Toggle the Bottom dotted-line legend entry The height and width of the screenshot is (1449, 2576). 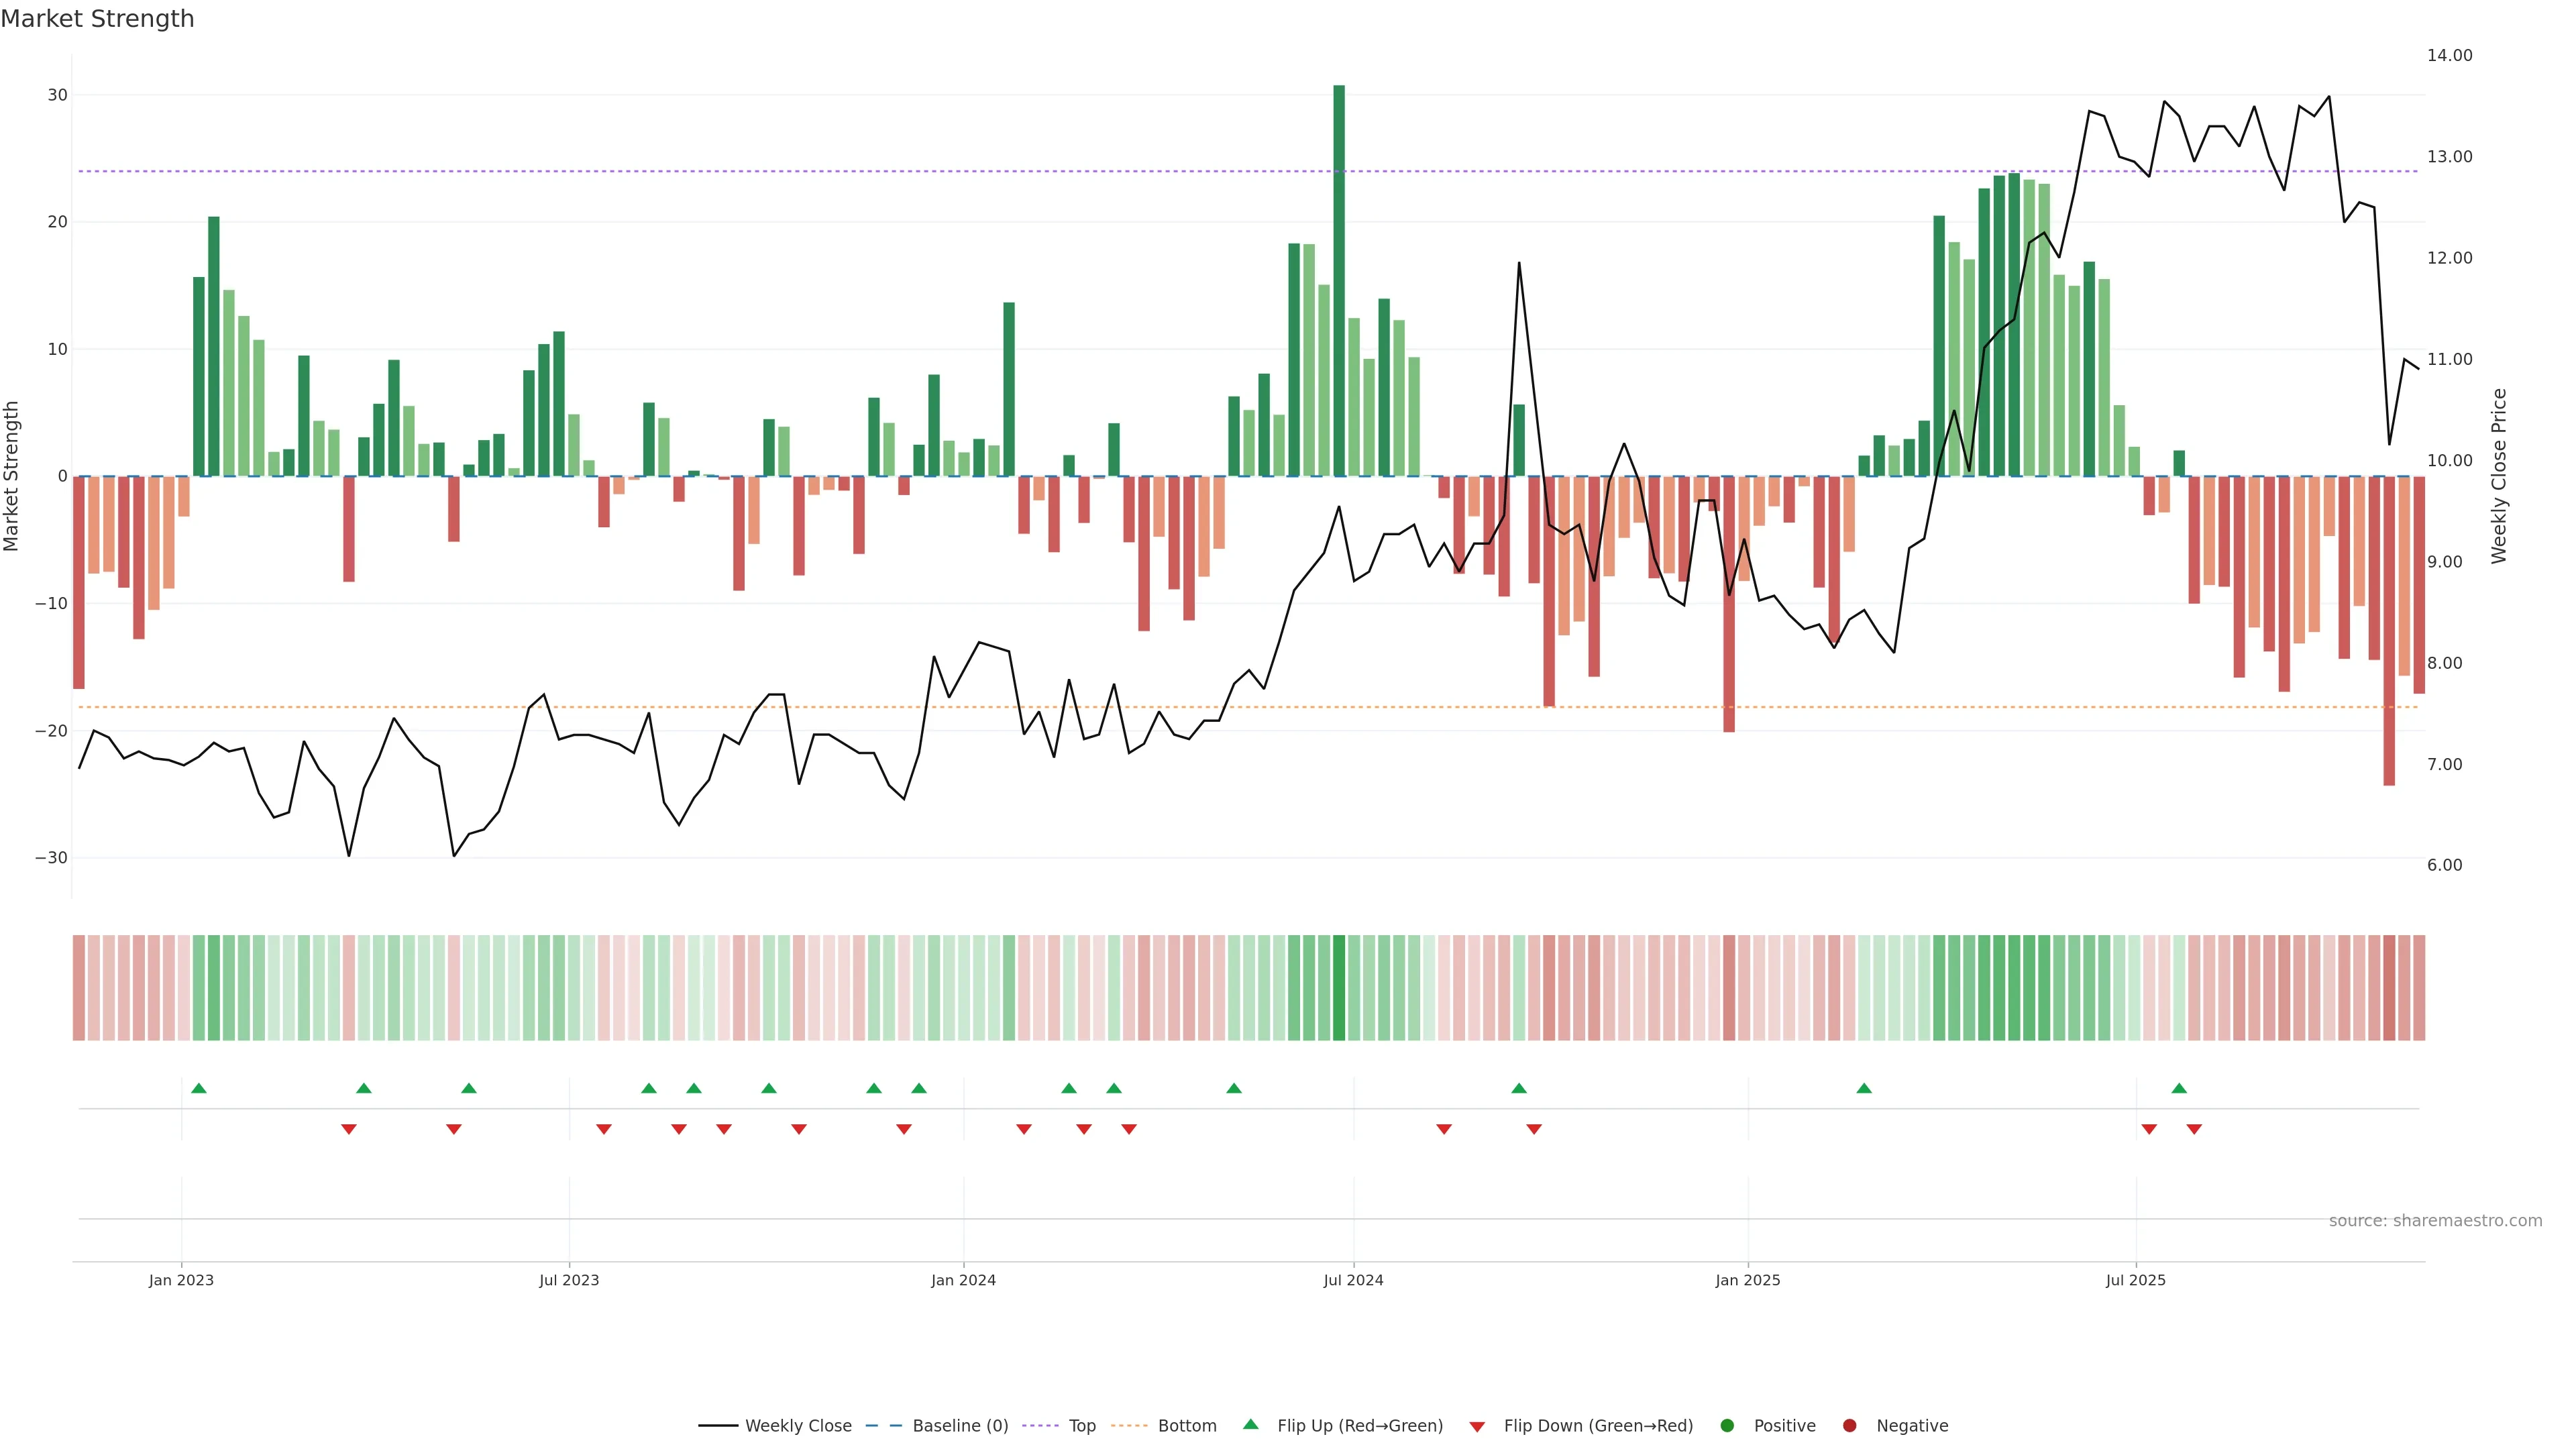tap(1186, 1426)
